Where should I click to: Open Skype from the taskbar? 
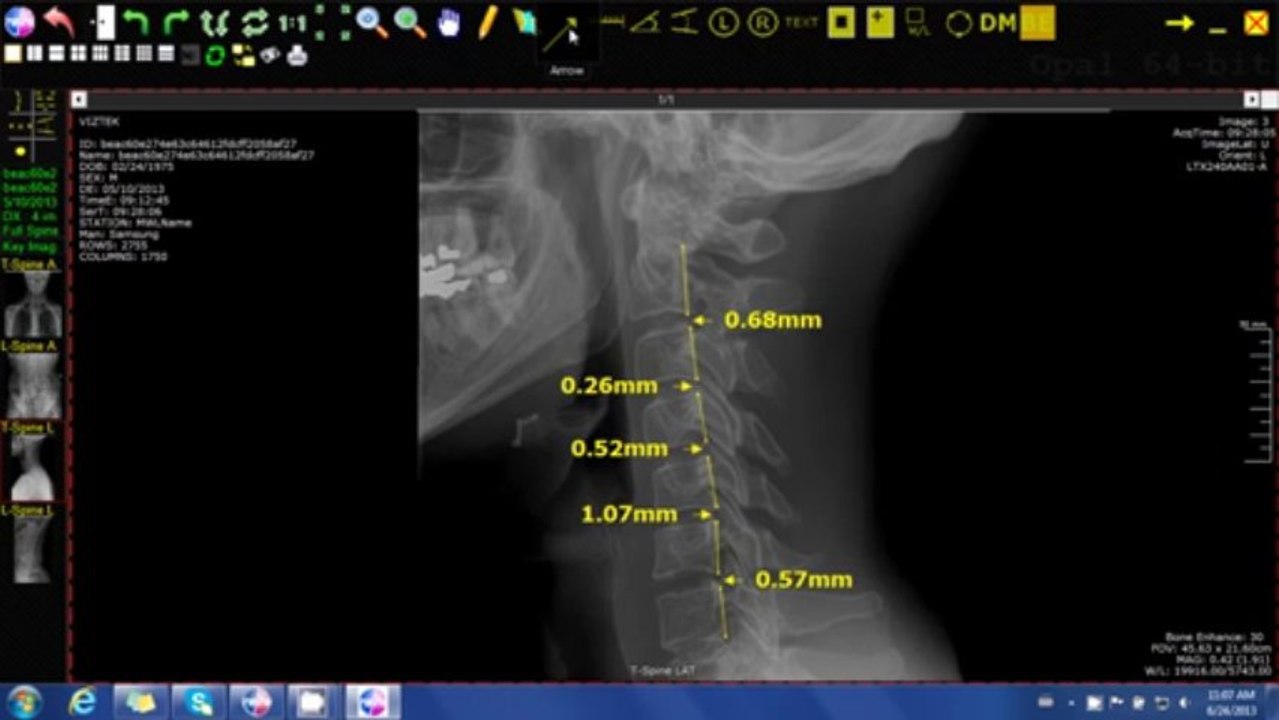coord(199,702)
